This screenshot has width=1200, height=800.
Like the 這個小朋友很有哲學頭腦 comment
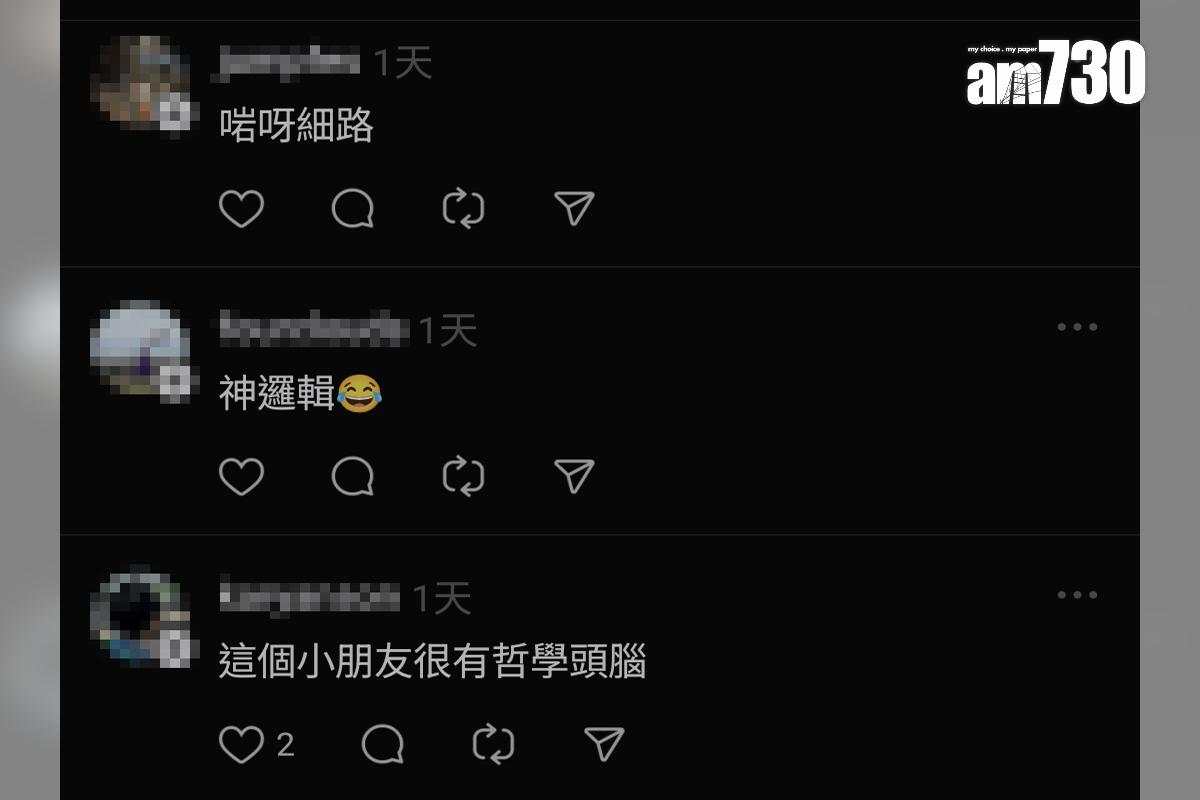(x=241, y=745)
